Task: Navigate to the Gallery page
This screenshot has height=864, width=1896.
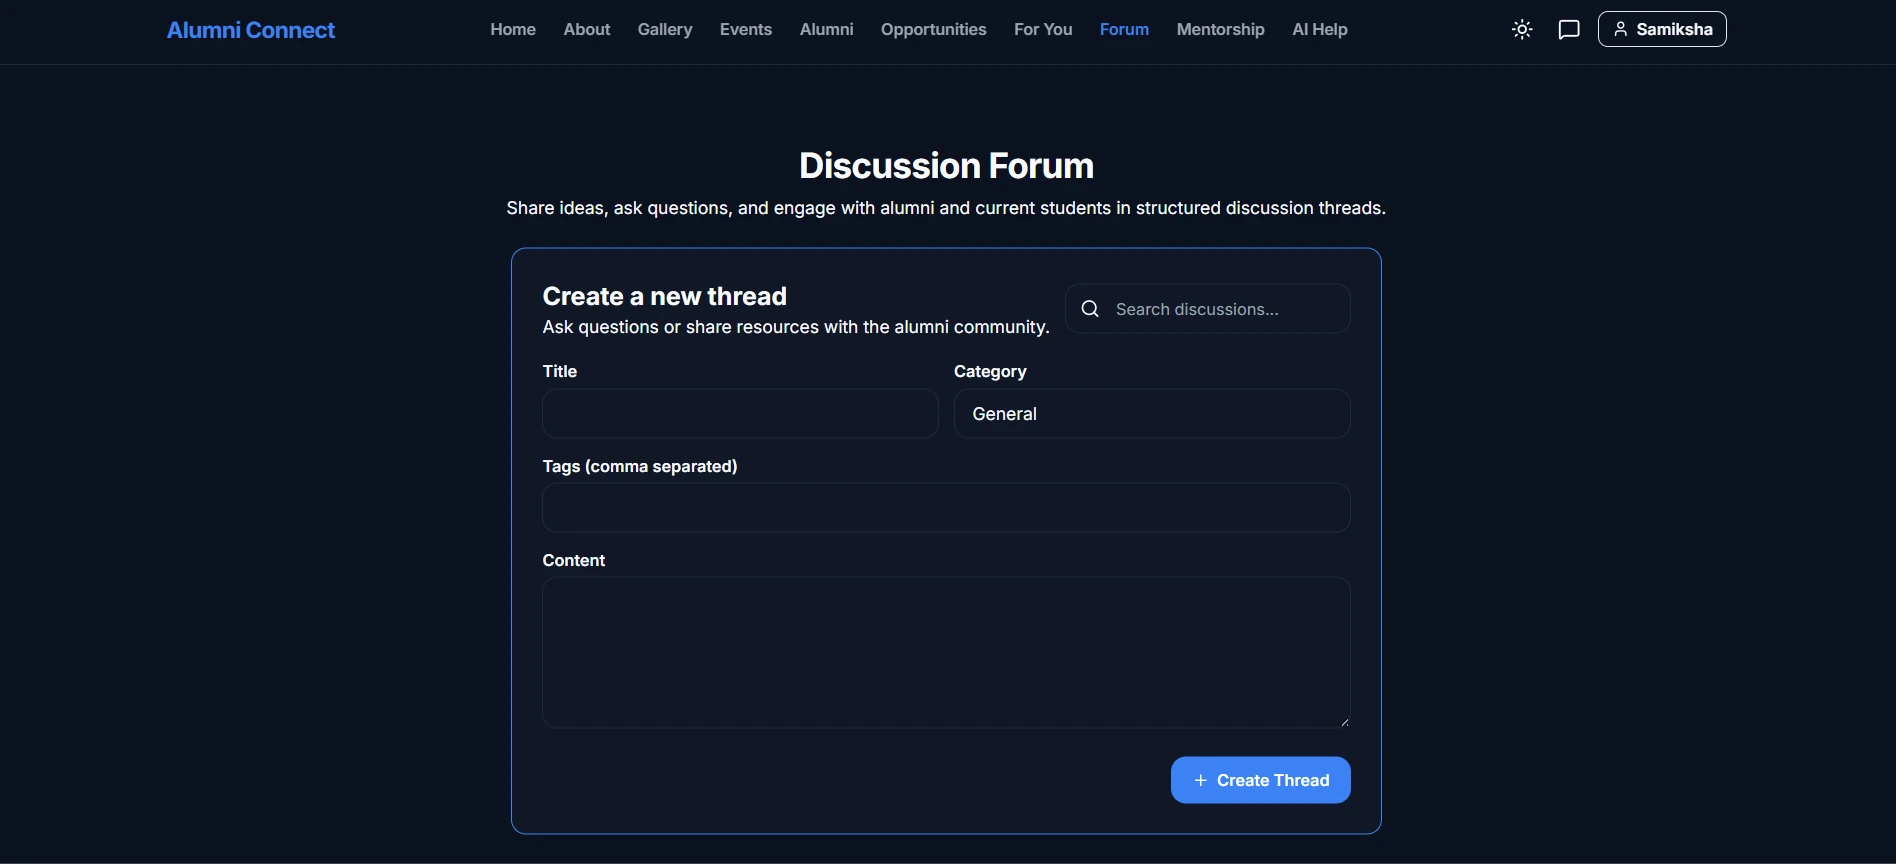Action: tap(665, 30)
